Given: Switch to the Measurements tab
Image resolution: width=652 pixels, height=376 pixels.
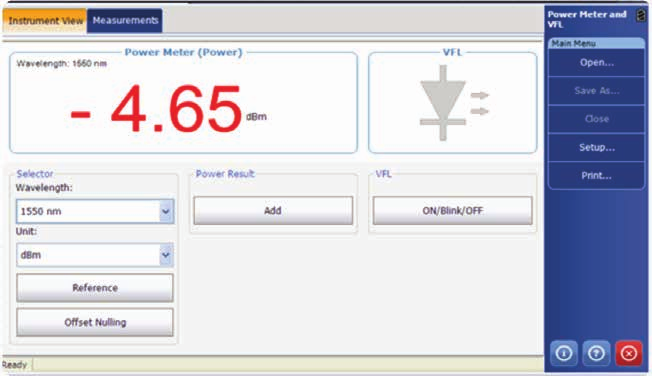Looking at the screenshot, I should coord(125,20).
